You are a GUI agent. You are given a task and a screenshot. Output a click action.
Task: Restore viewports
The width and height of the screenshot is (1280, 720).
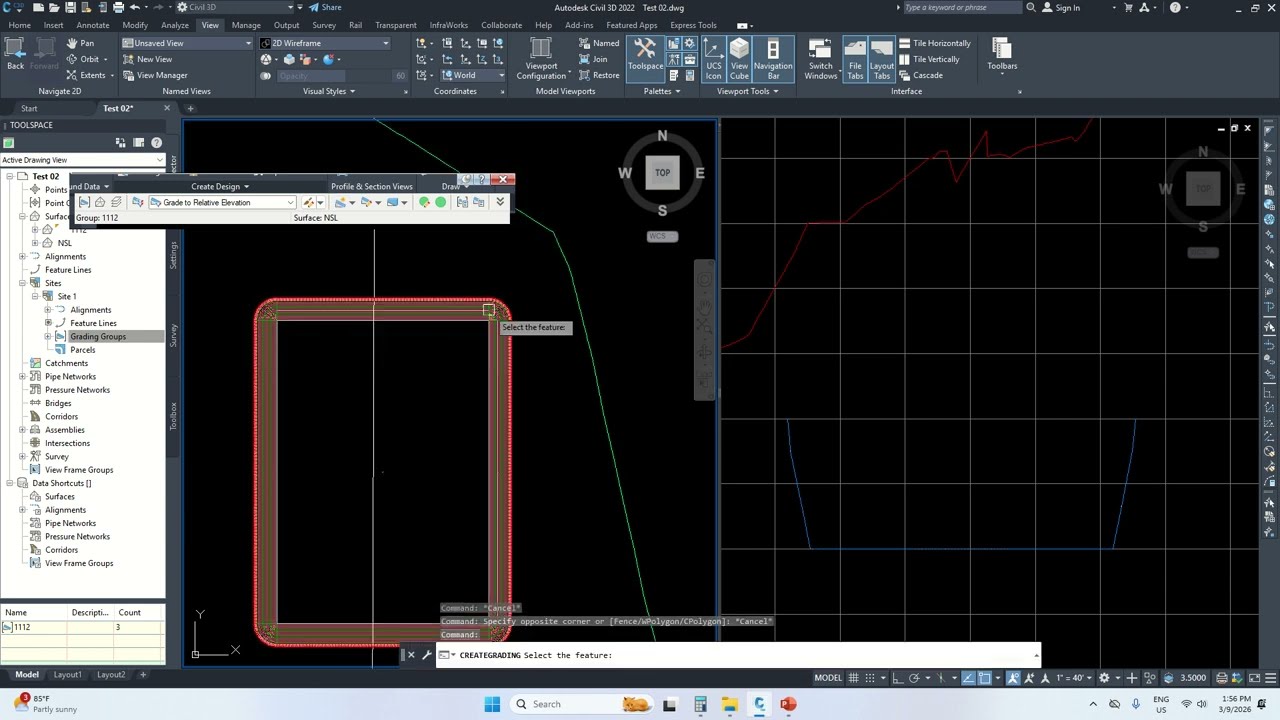[x=599, y=75]
